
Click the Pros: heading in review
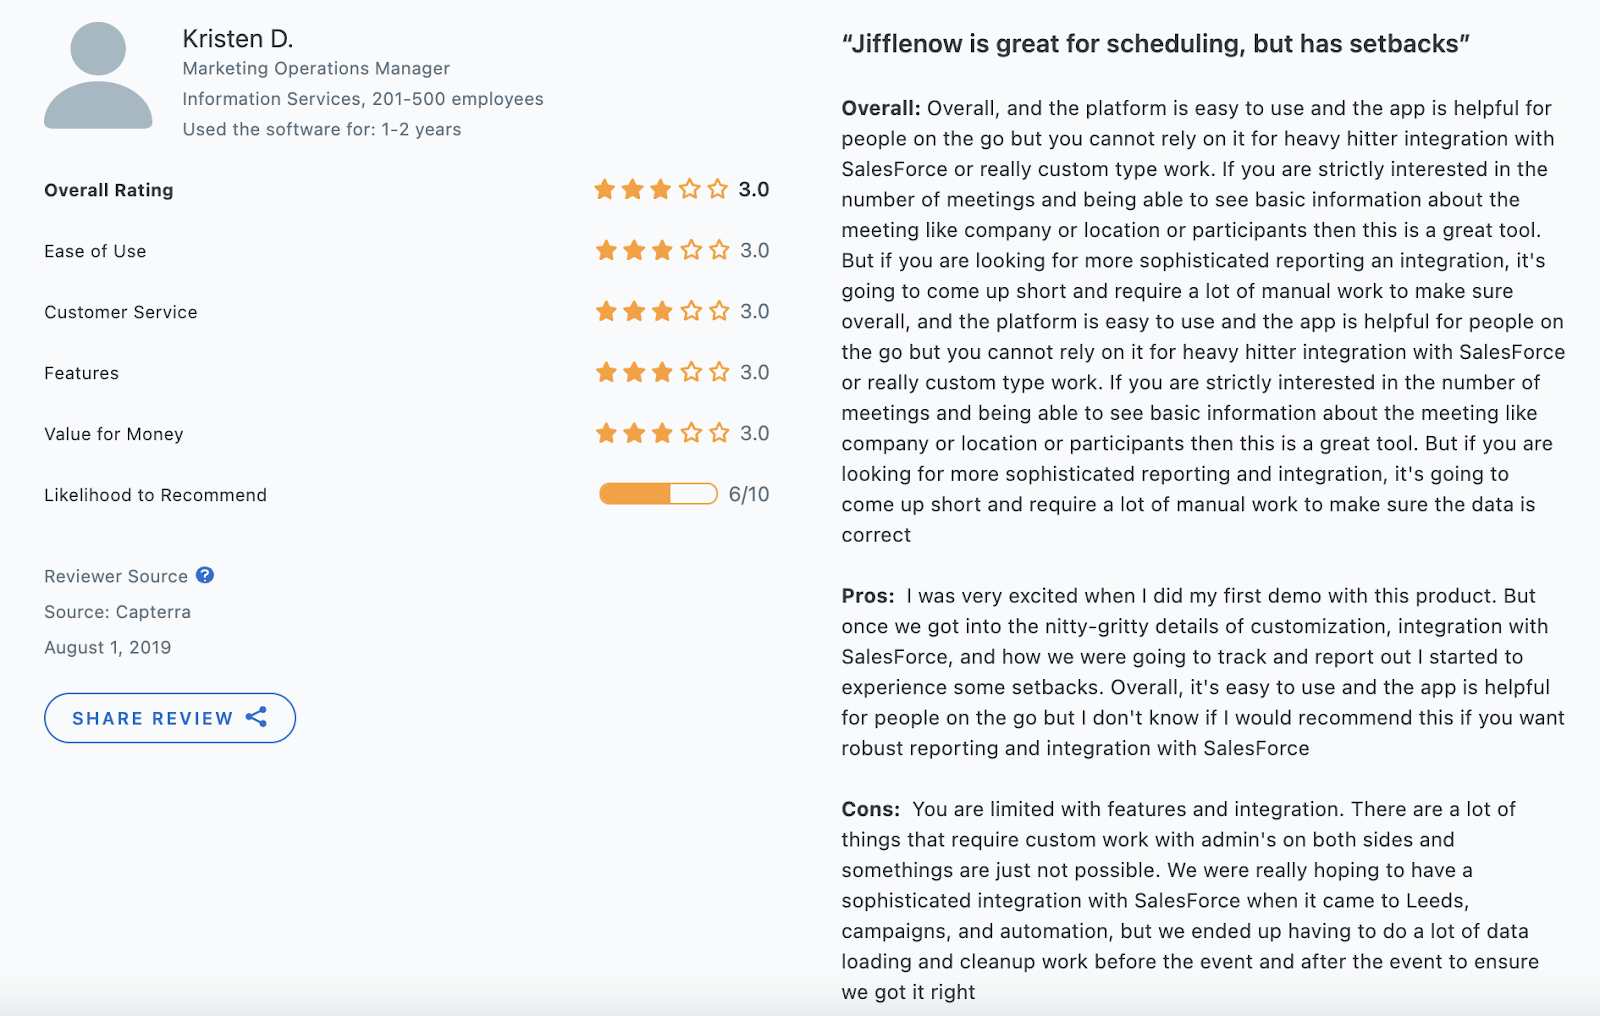point(868,596)
